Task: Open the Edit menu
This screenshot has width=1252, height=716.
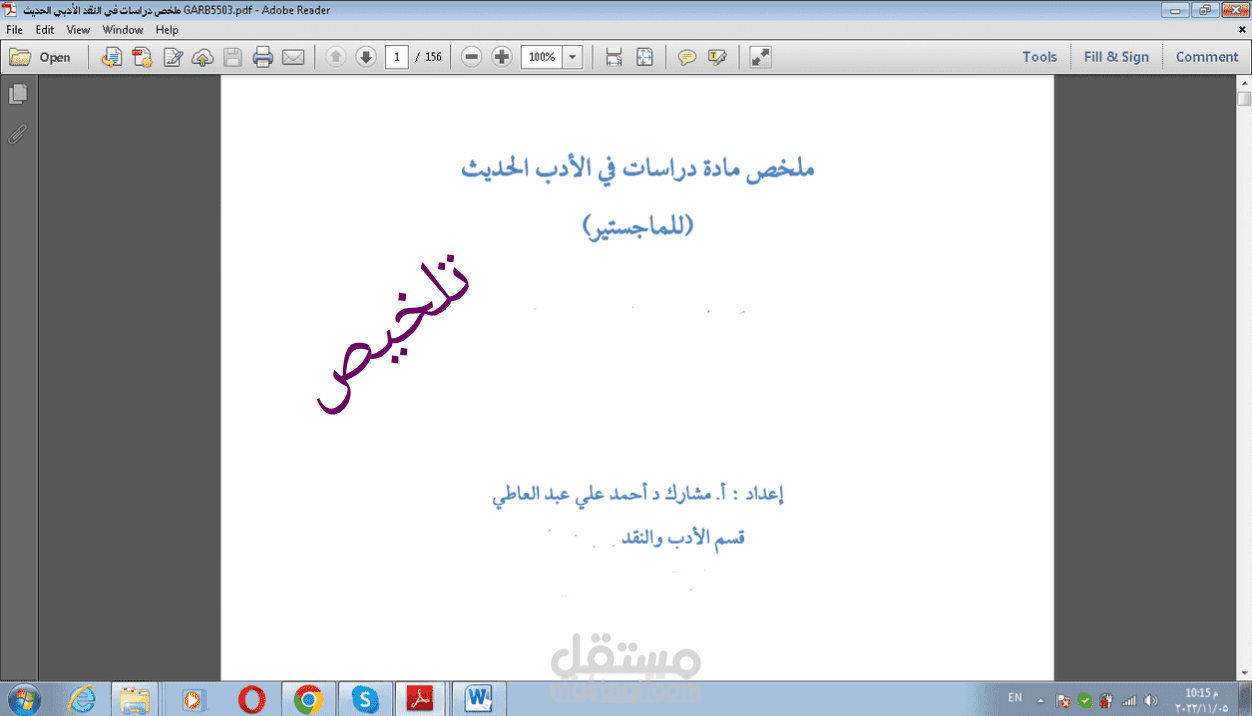Action: pos(45,30)
